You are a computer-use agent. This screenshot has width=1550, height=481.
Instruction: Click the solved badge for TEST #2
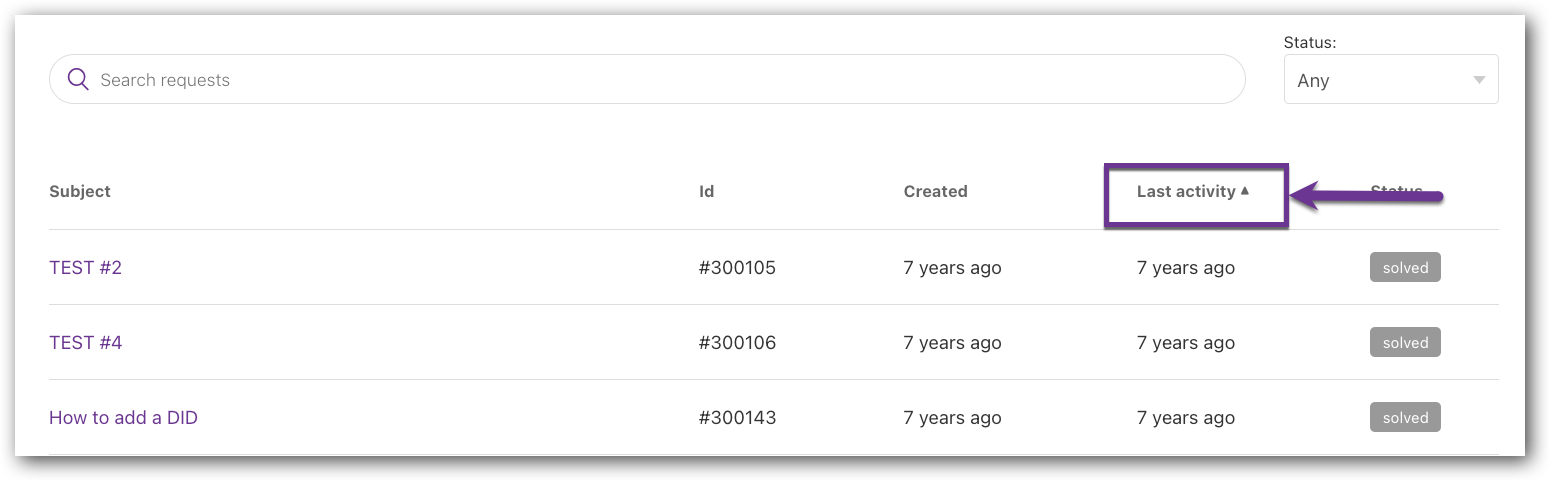click(1405, 268)
